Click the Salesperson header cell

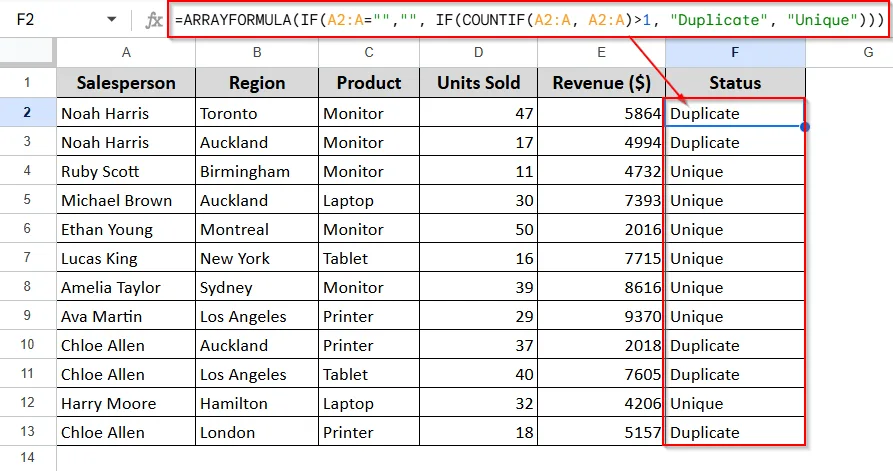[126, 83]
